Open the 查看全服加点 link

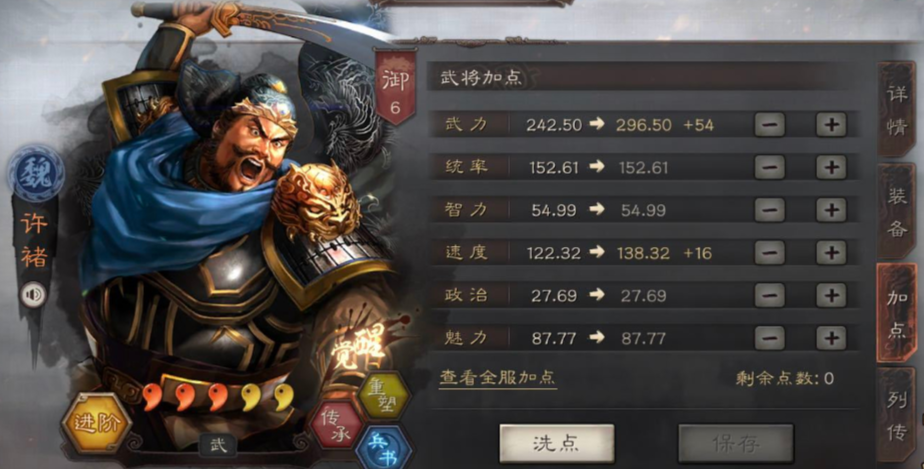(x=498, y=377)
